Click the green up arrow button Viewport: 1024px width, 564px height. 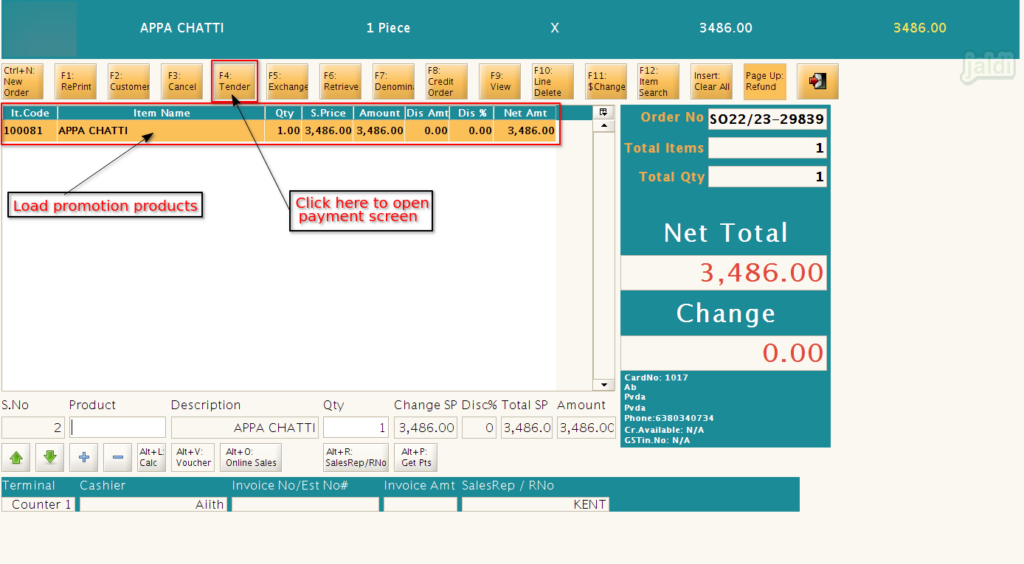tap(16, 457)
